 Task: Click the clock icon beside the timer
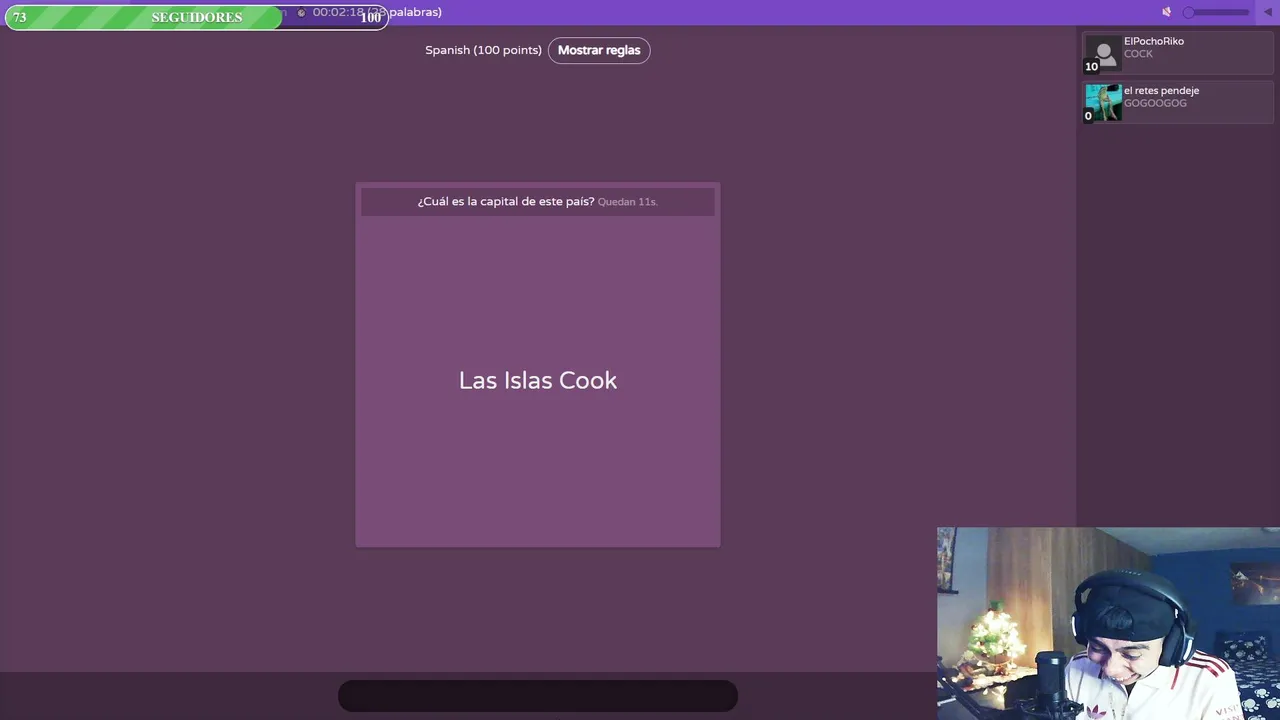301,13
